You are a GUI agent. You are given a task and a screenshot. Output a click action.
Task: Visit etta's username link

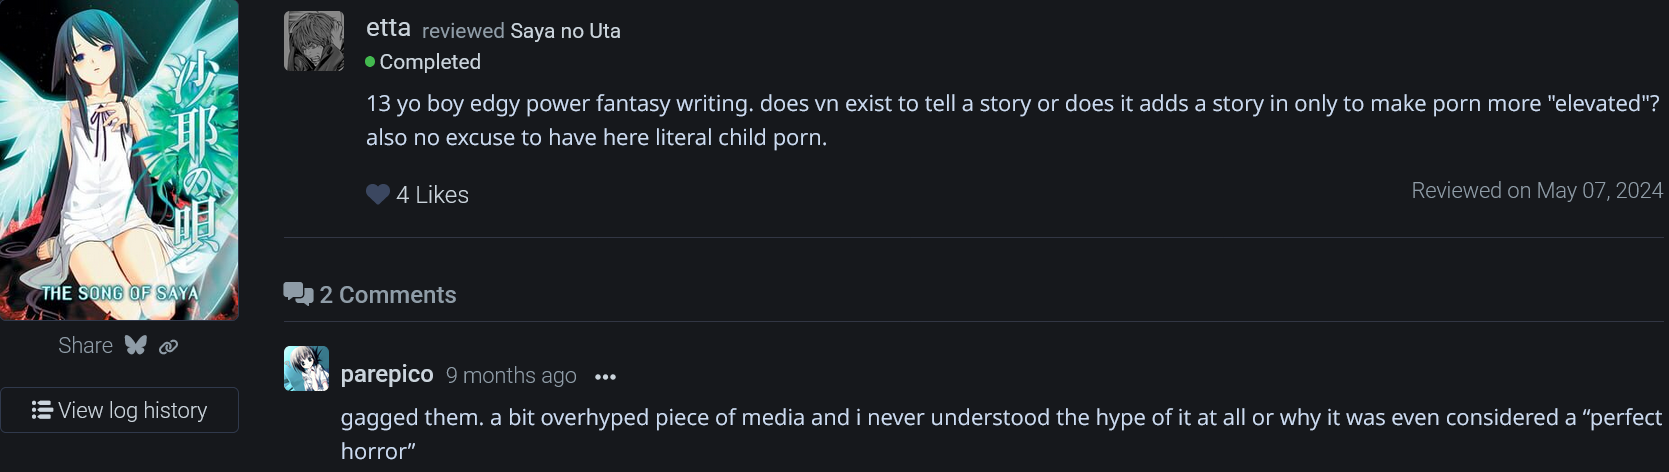[388, 28]
